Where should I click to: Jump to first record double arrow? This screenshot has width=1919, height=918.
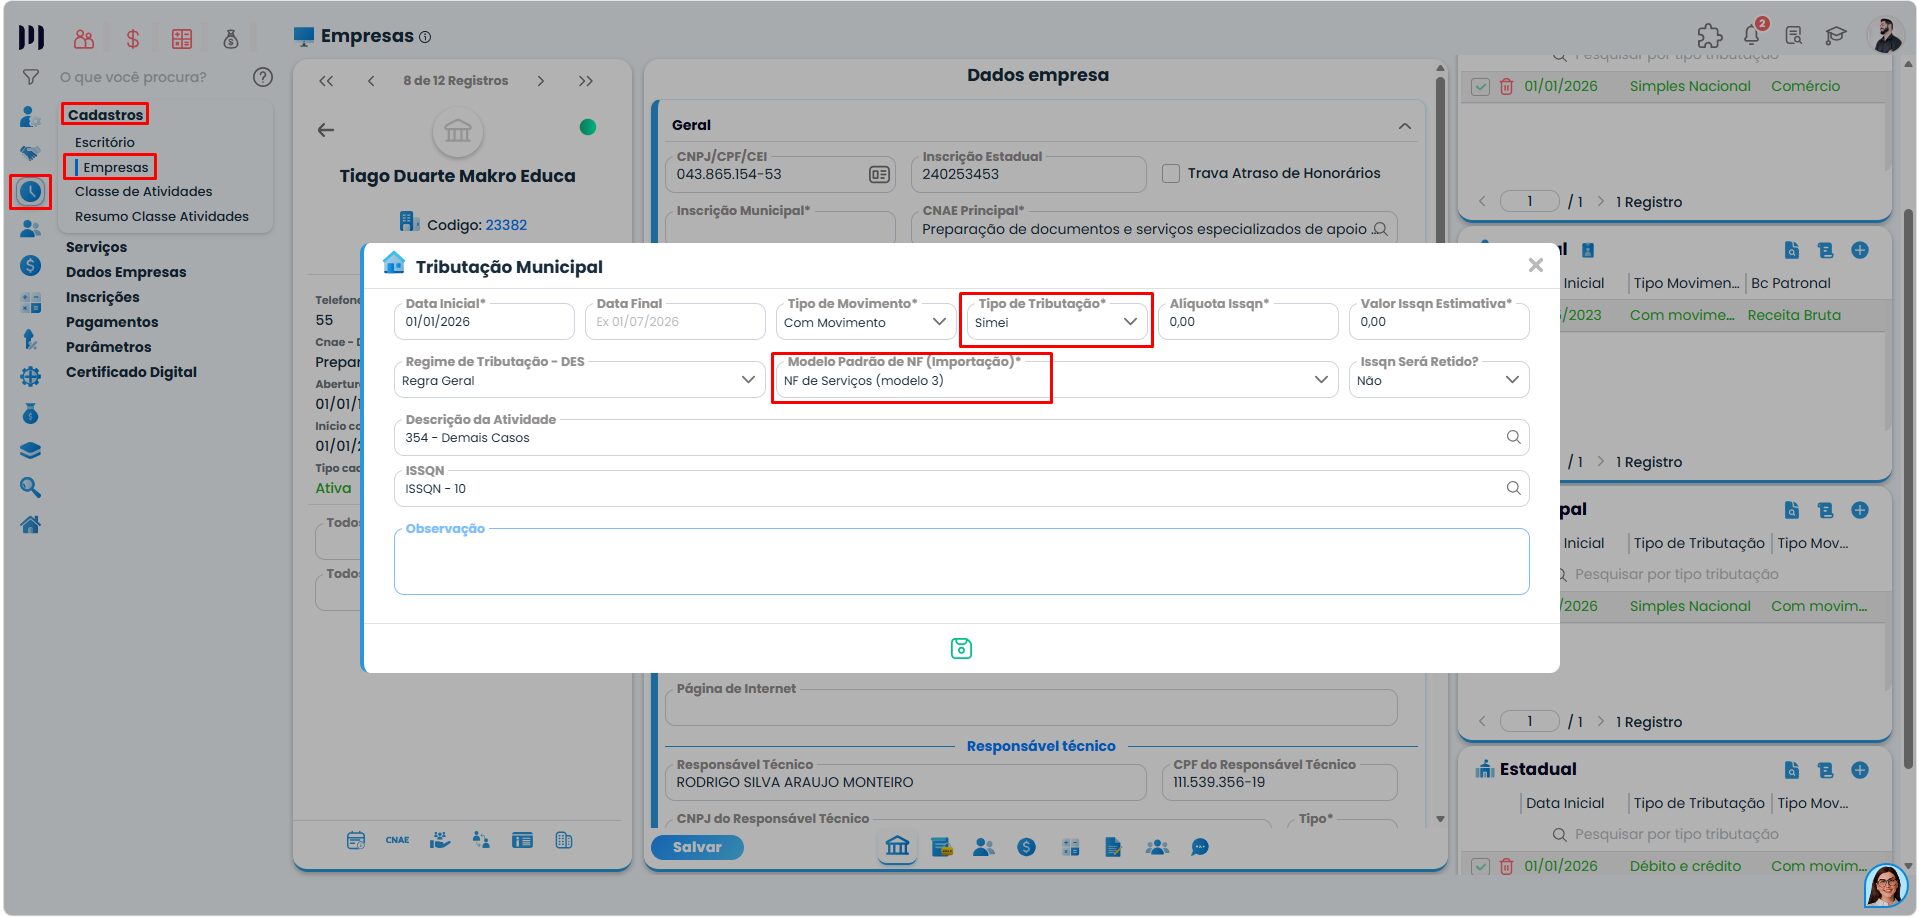click(x=326, y=81)
